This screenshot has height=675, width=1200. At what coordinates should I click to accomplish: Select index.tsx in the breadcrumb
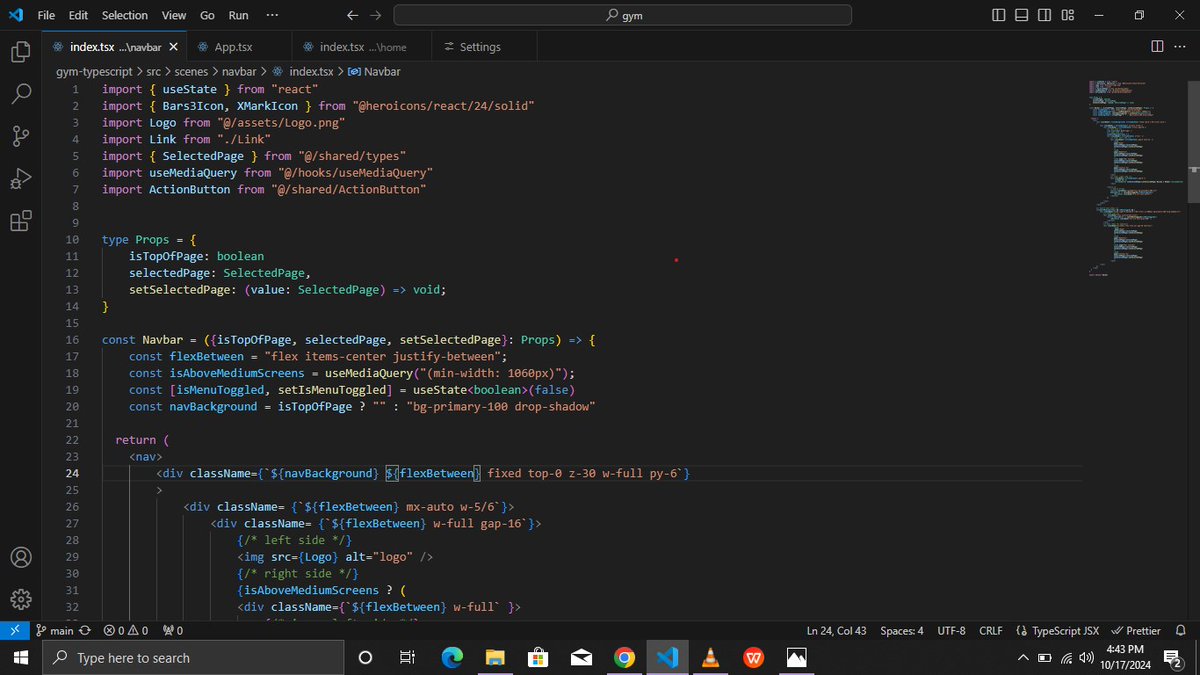[311, 71]
